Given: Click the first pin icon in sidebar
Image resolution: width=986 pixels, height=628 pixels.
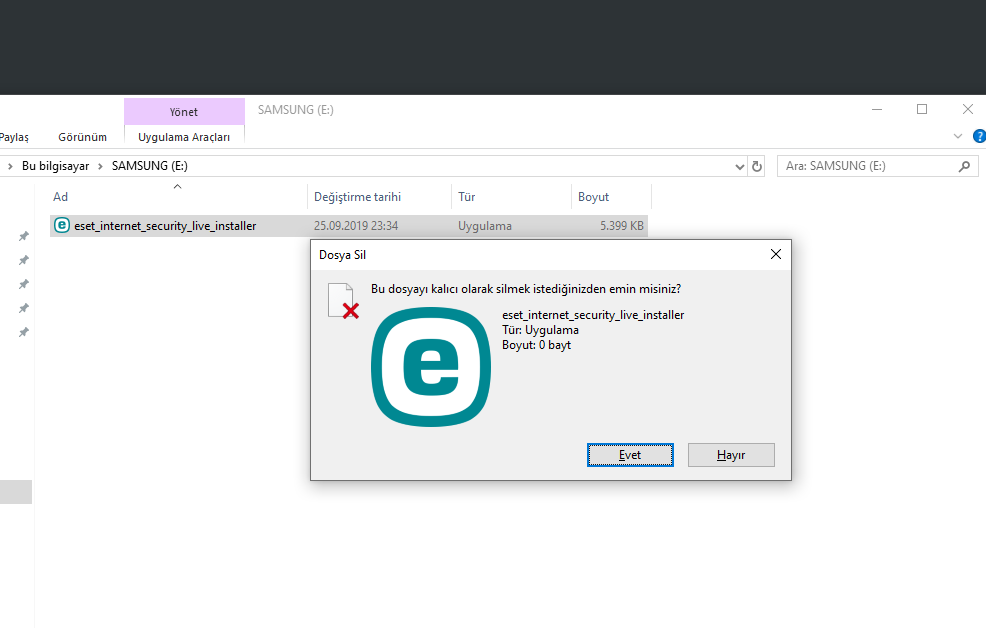Looking at the screenshot, I should pos(24,236).
